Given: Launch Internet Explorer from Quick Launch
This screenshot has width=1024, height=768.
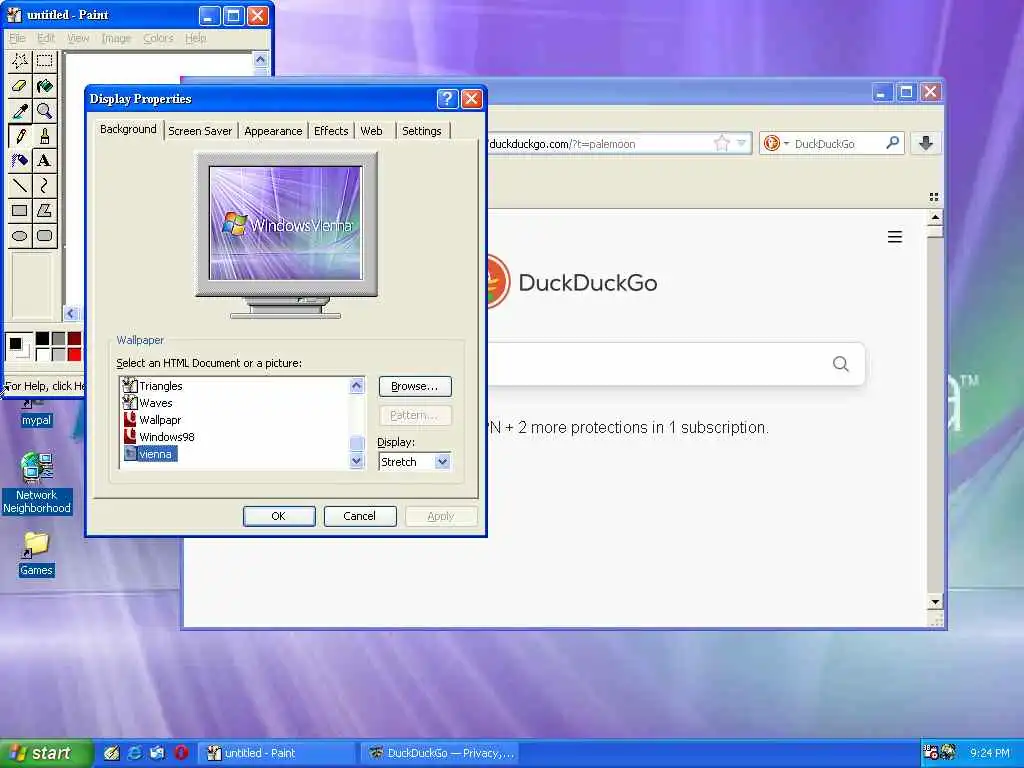Looking at the screenshot, I should point(135,753).
